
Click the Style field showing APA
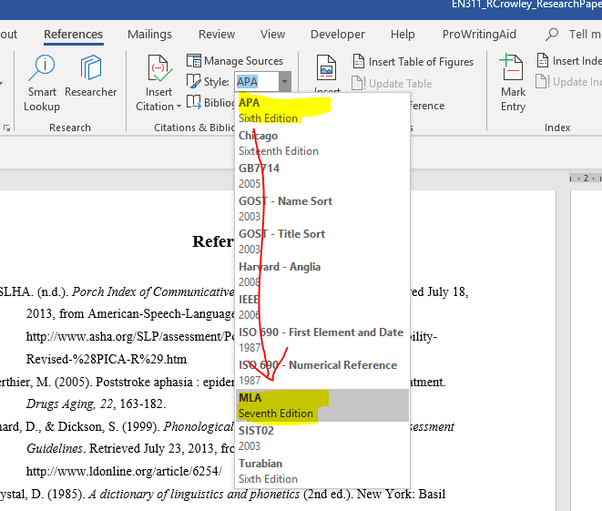pos(257,81)
